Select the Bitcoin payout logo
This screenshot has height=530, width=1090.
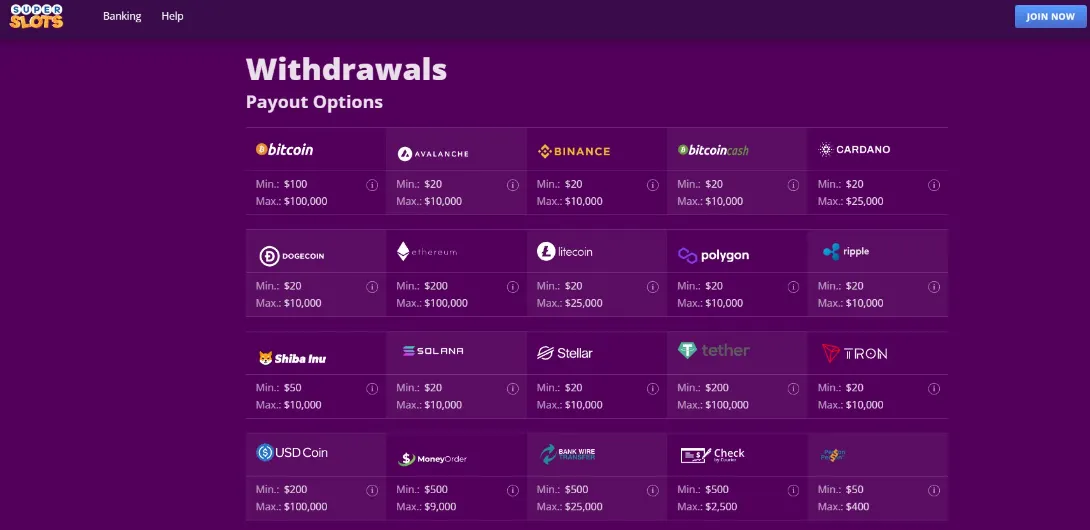285,150
